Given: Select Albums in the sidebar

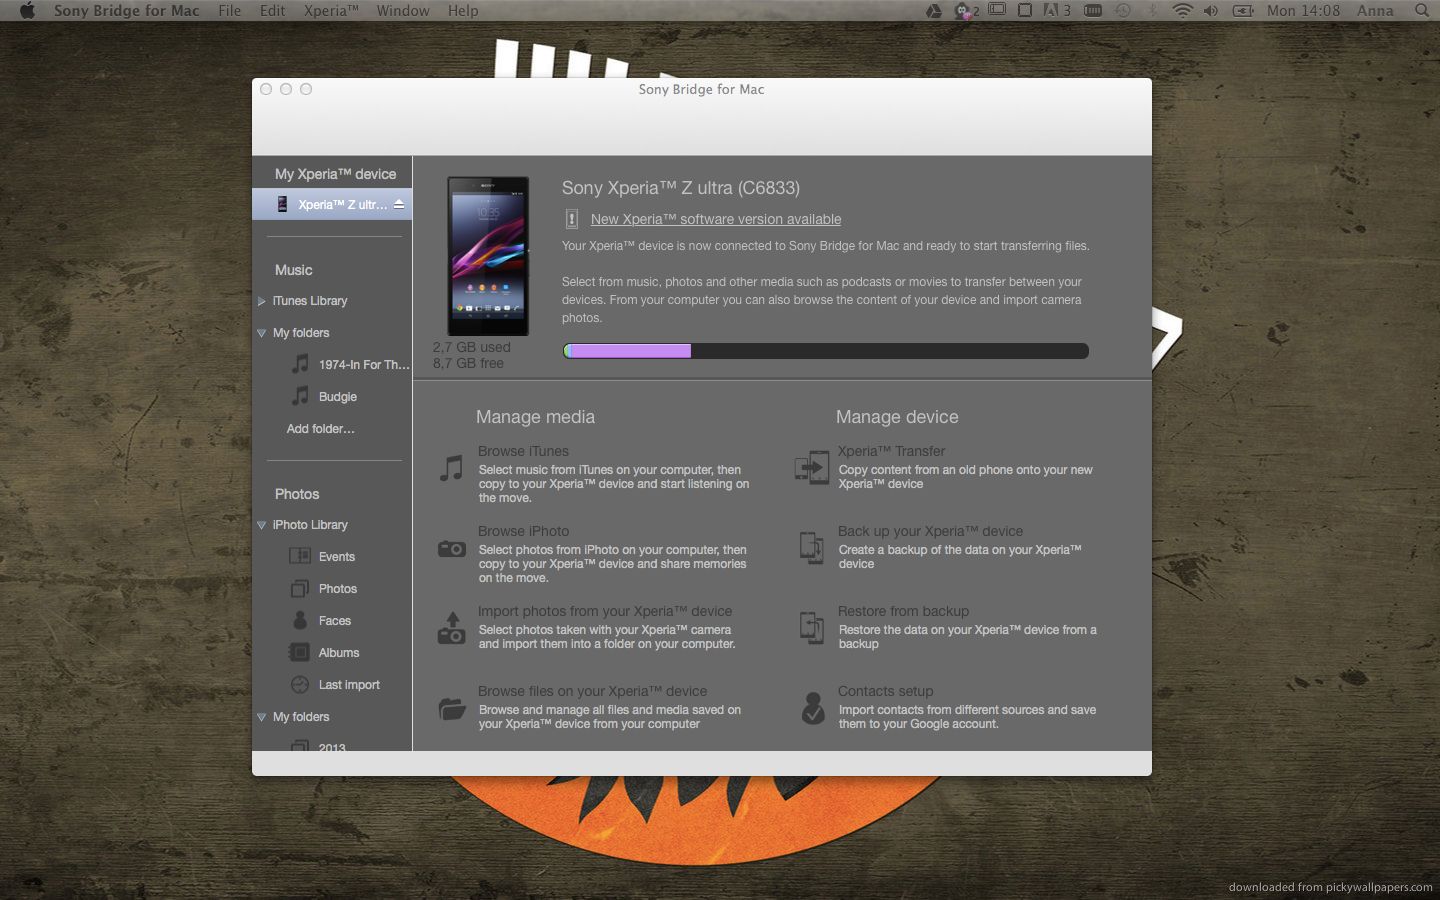Looking at the screenshot, I should tap(339, 653).
